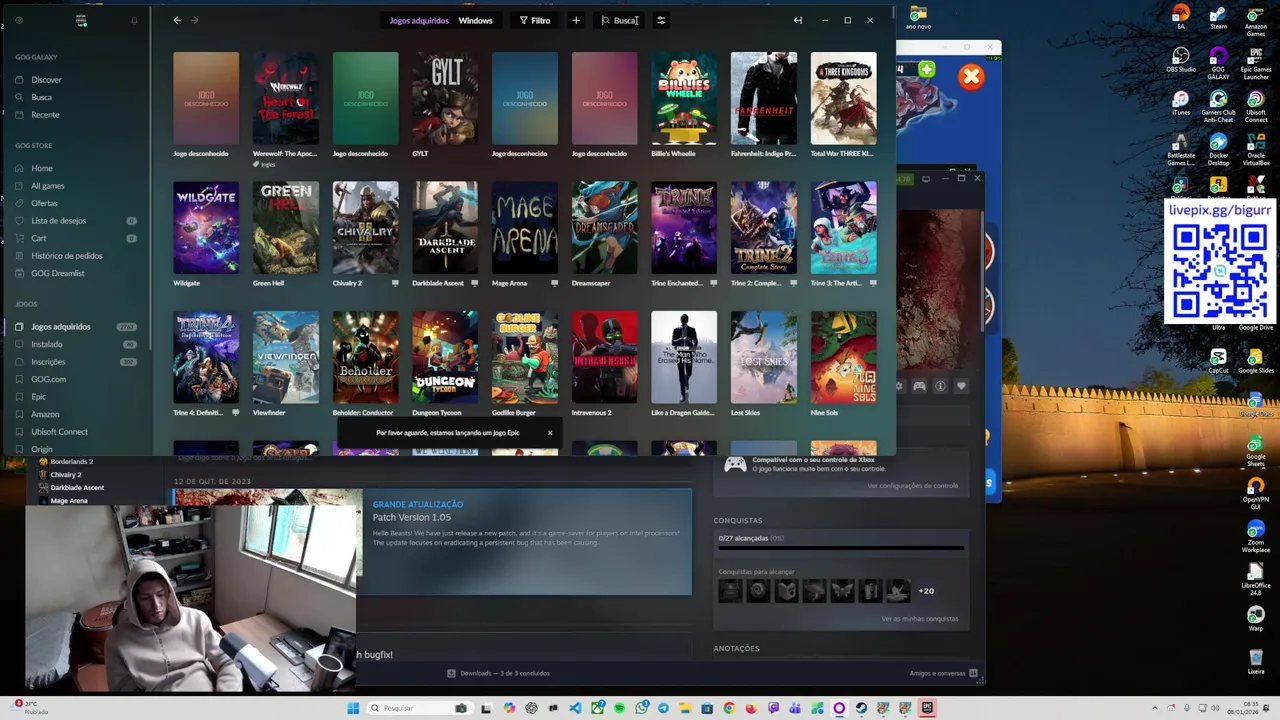Open Spotify taskbar icon

[x=619, y=708]
